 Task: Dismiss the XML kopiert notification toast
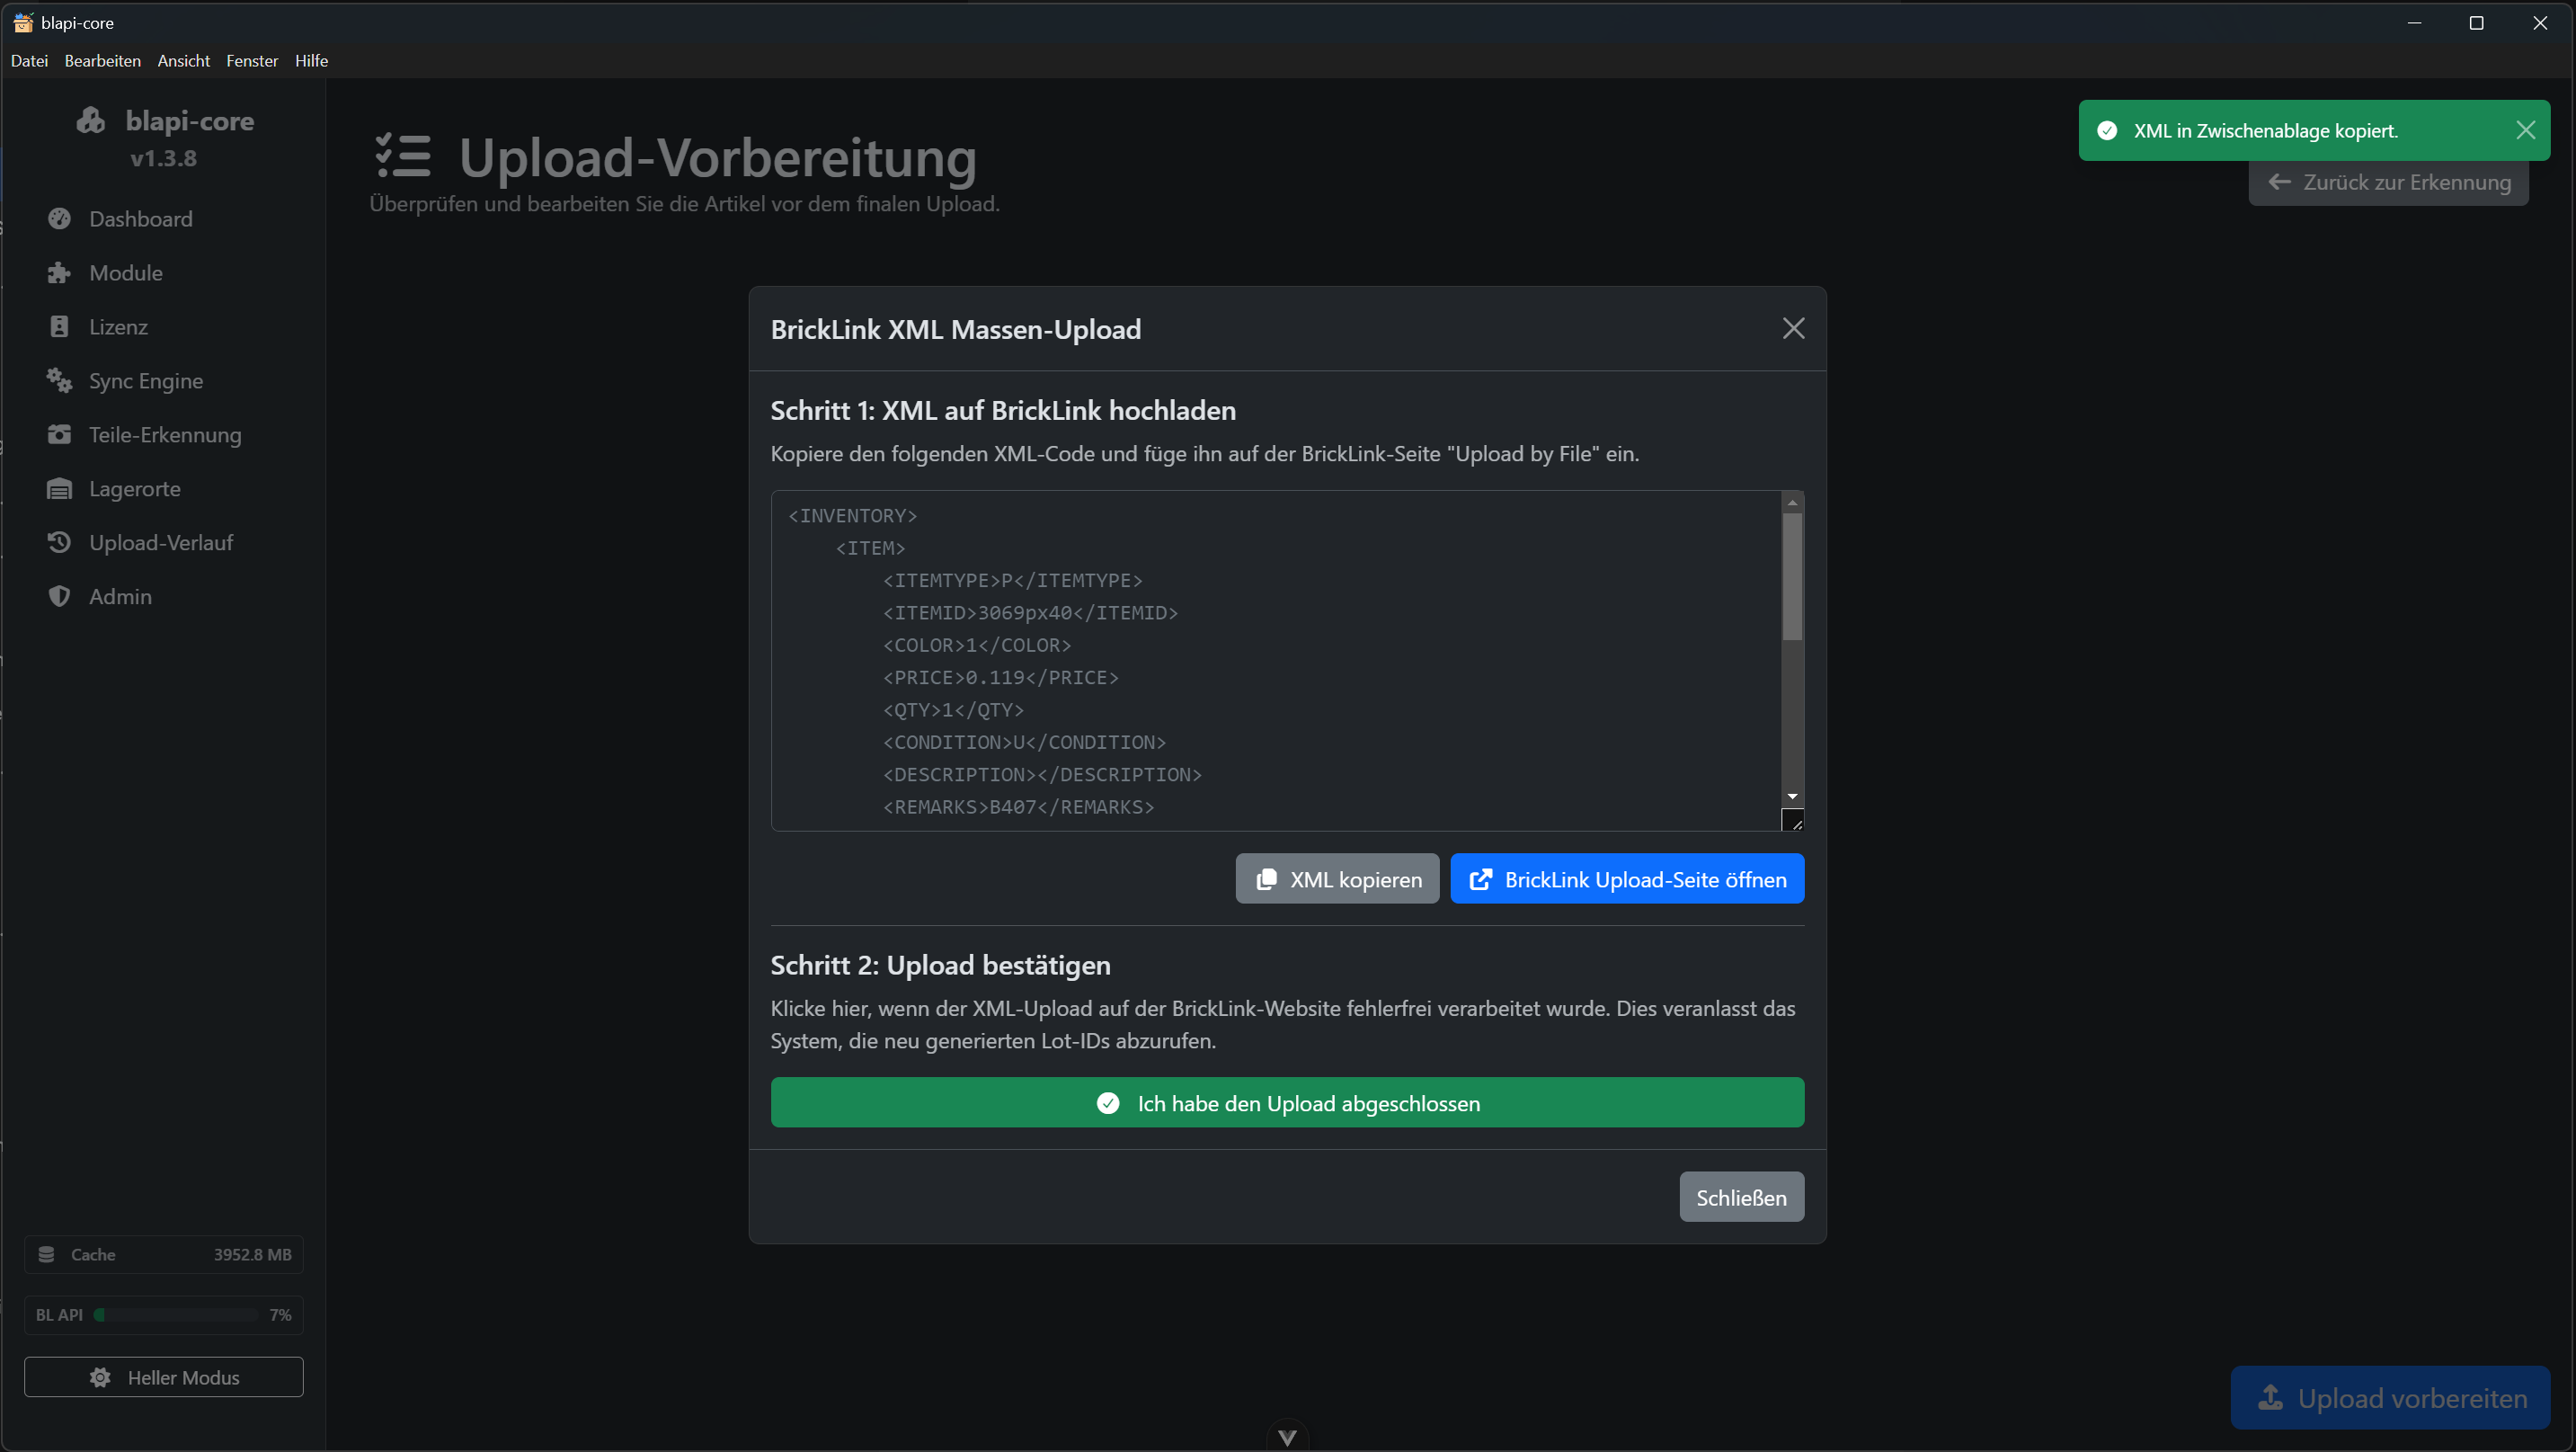pos(2526,131)
